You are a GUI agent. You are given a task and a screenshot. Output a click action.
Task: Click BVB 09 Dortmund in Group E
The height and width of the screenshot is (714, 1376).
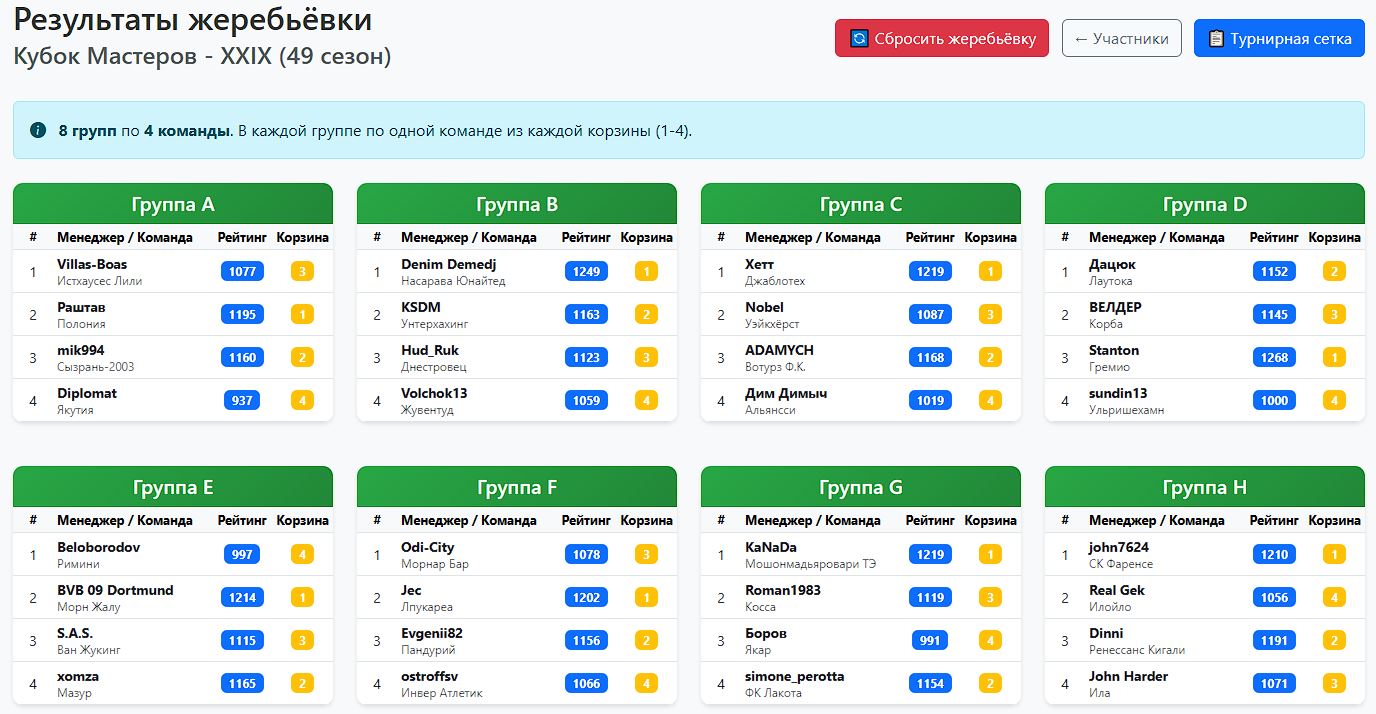tap(115, 590)
